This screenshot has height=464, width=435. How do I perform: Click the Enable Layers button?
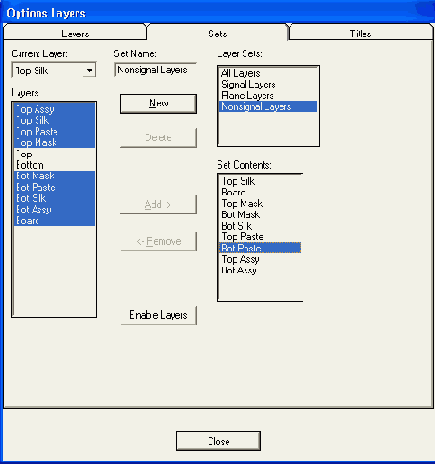pyautogui.click(x=158, y=315)
